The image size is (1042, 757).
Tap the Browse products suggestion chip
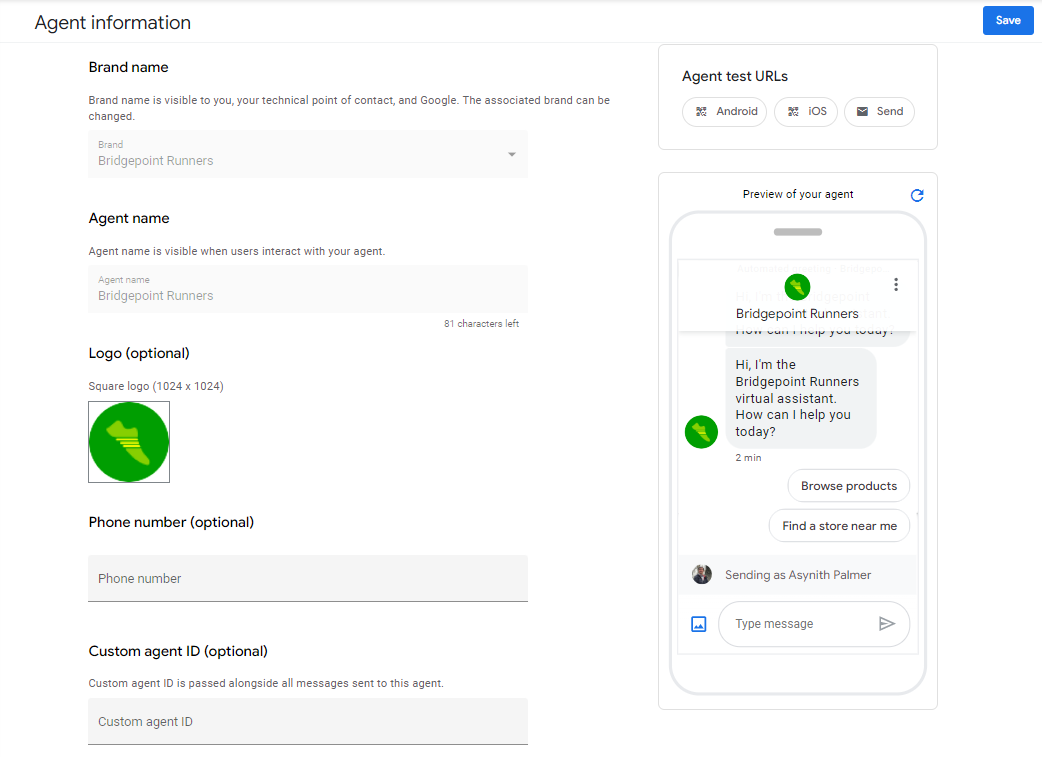(848, 486)
